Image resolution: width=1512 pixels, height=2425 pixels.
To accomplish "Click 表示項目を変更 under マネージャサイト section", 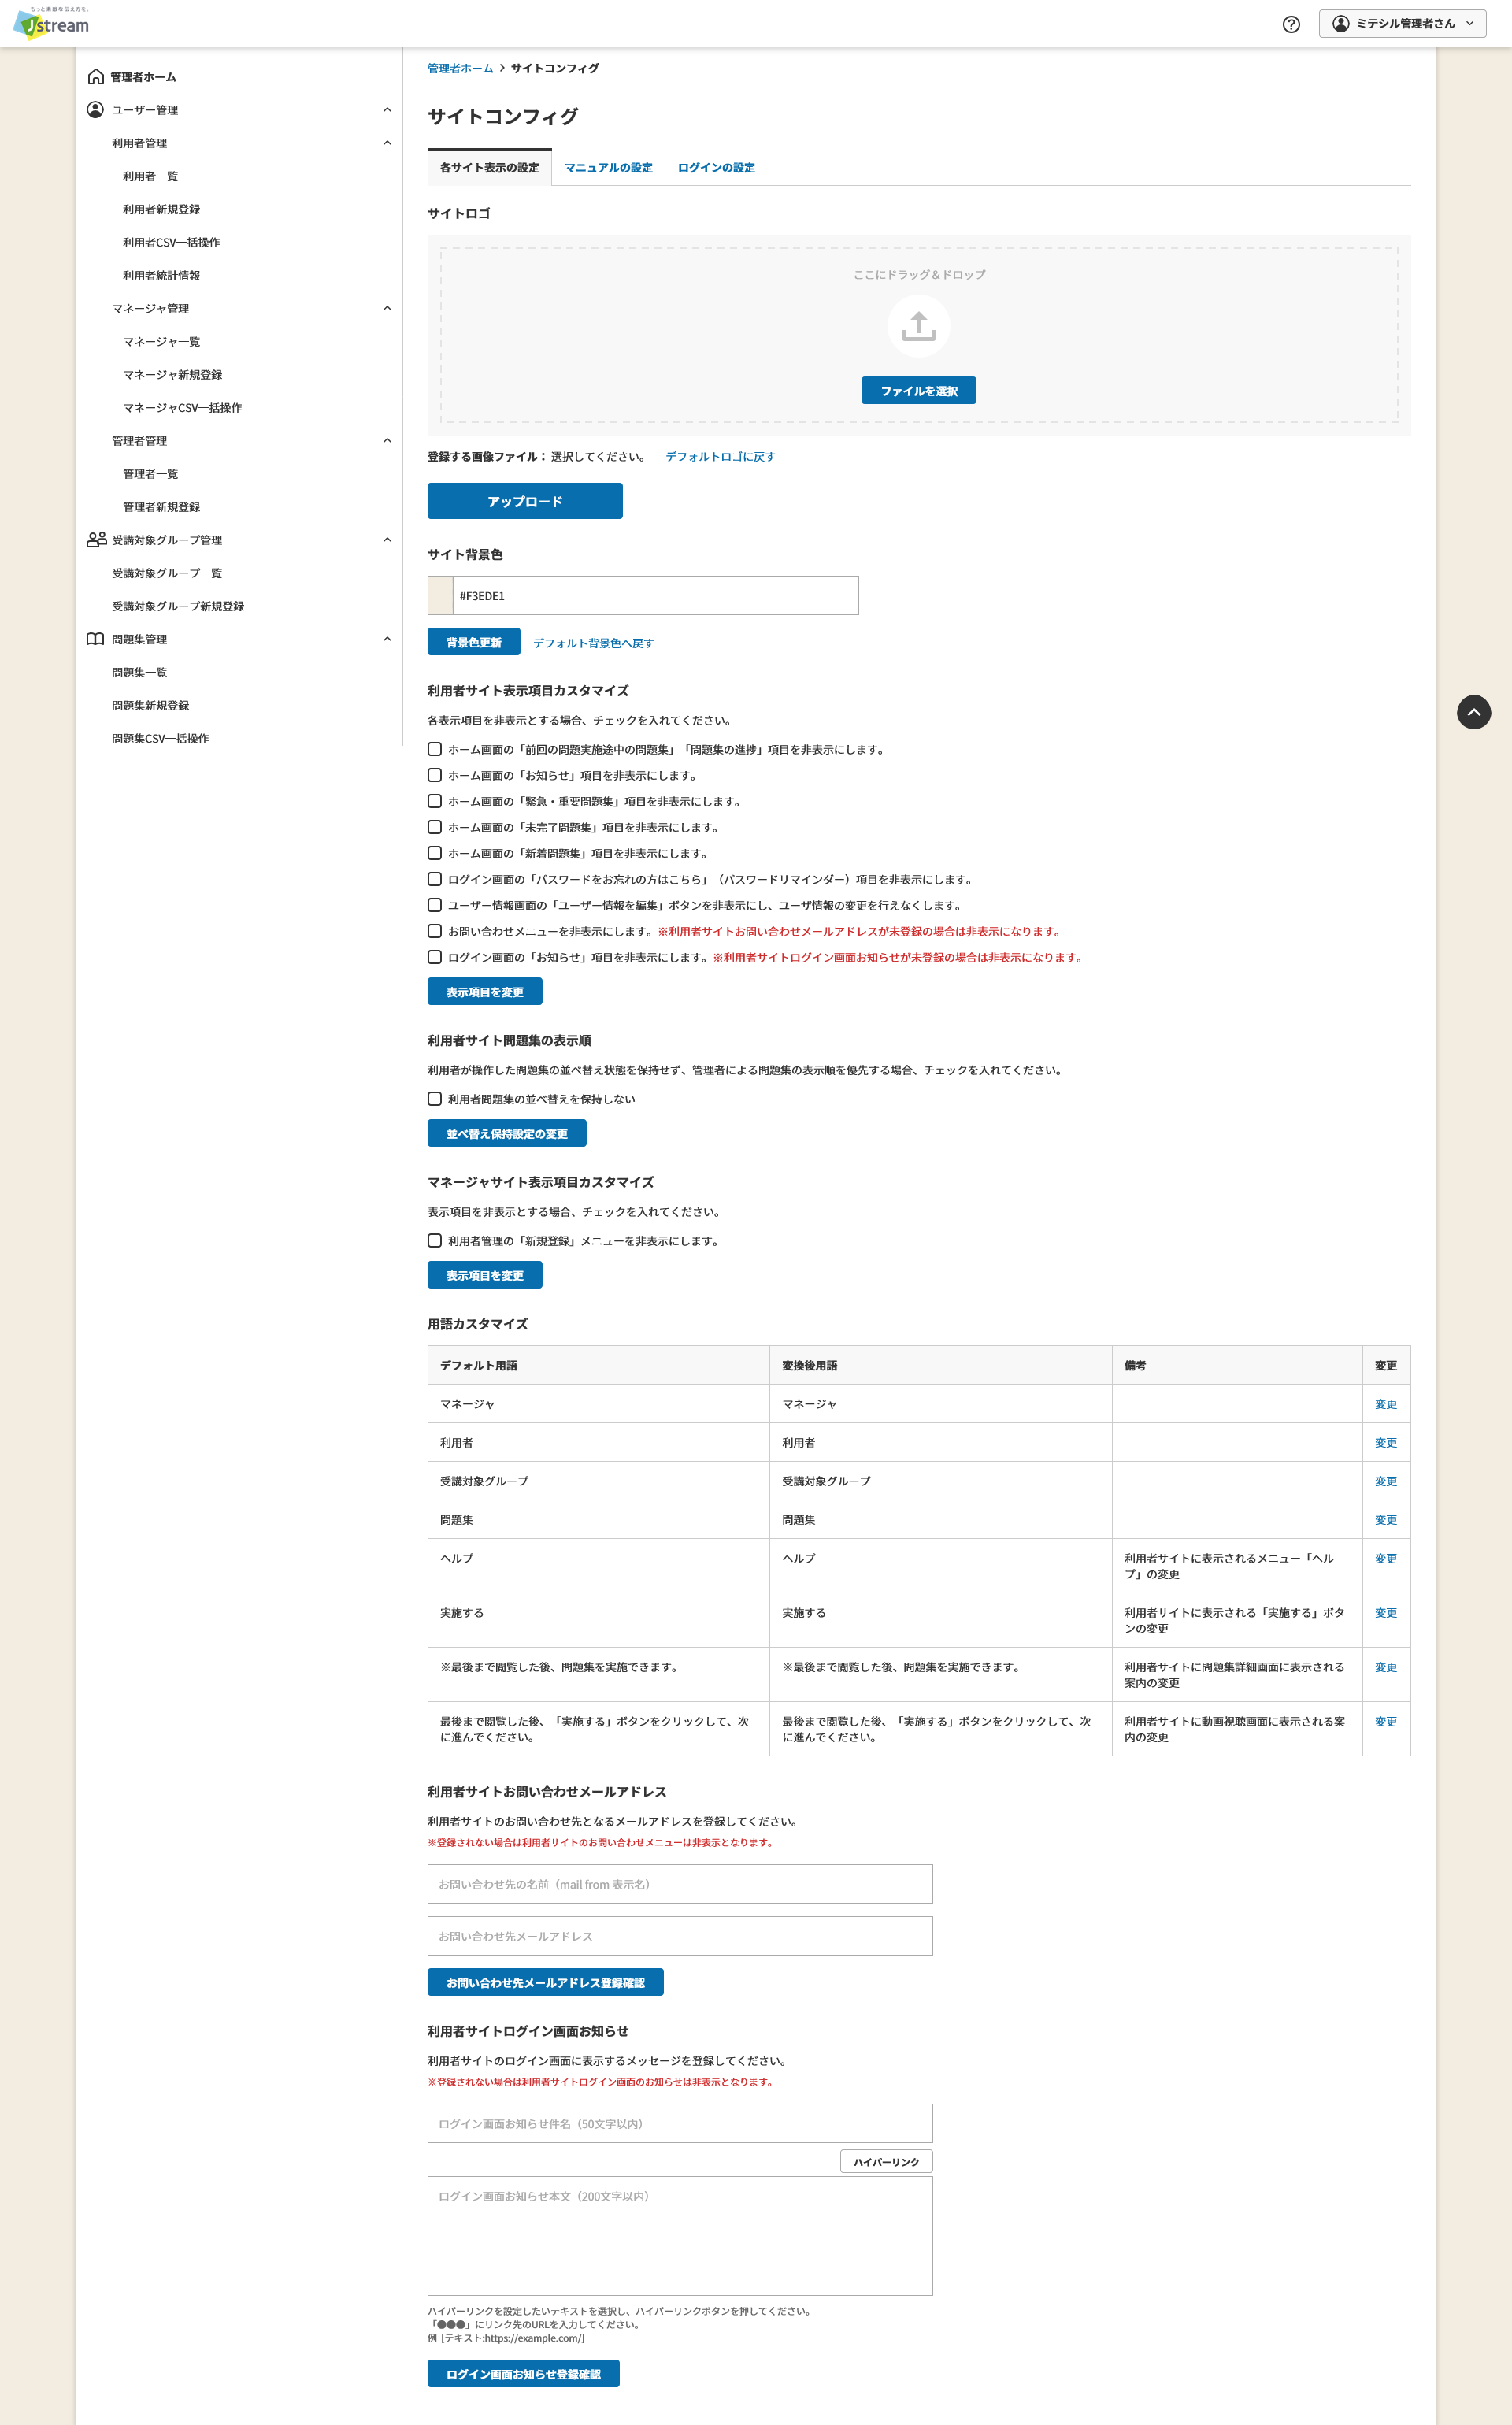I will (x=485, y=1276).
